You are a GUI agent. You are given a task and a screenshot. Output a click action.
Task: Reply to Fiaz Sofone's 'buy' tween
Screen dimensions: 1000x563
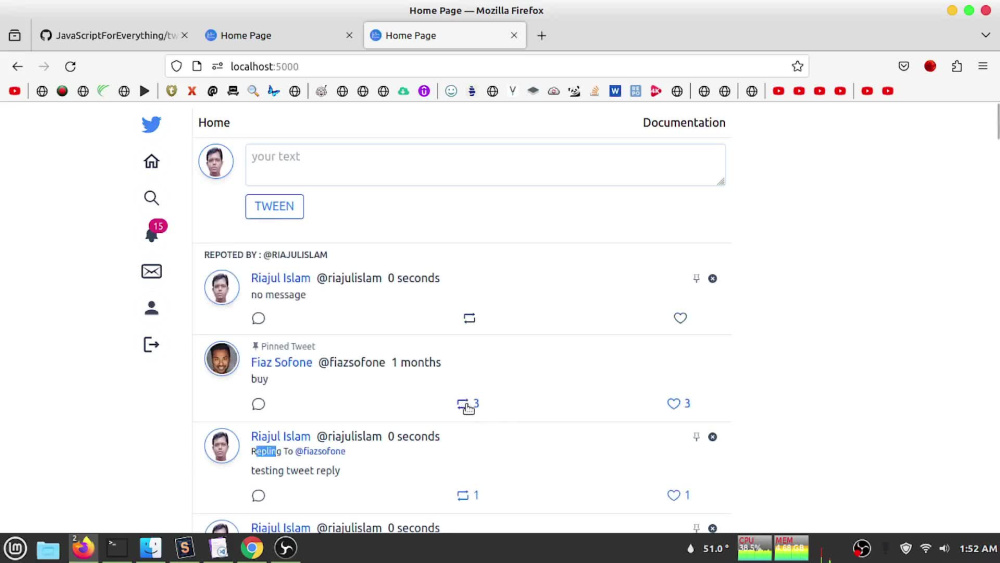click(258, 404)
